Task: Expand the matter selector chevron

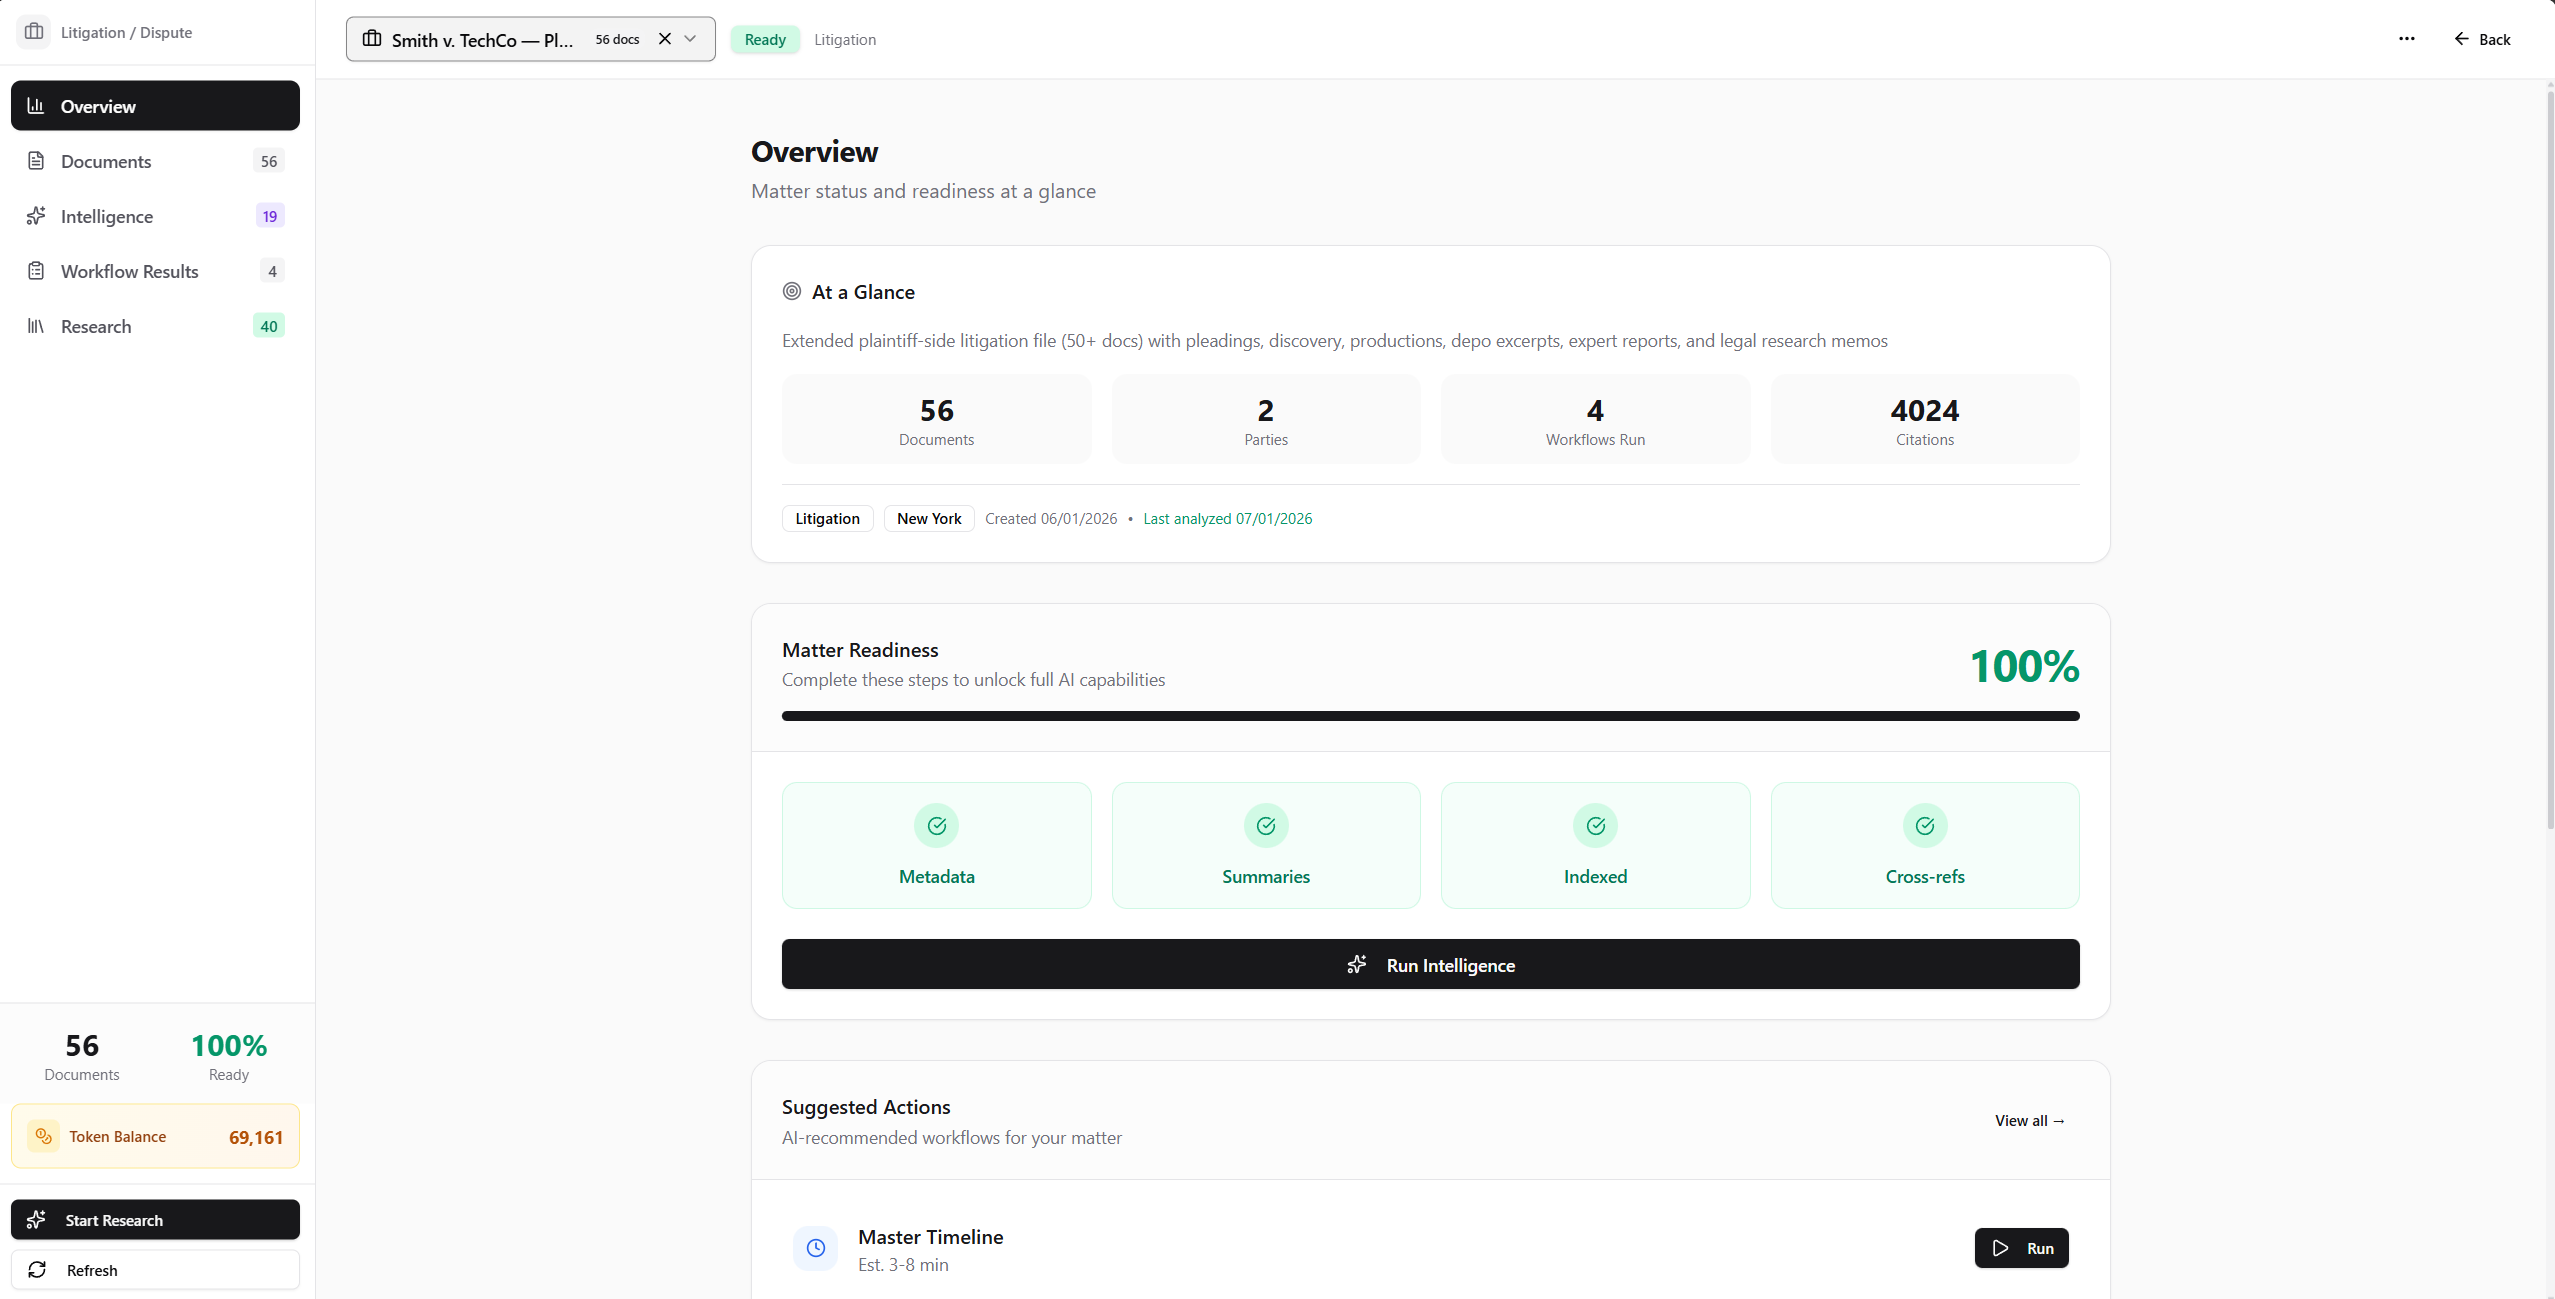Action: pos(689,39)
